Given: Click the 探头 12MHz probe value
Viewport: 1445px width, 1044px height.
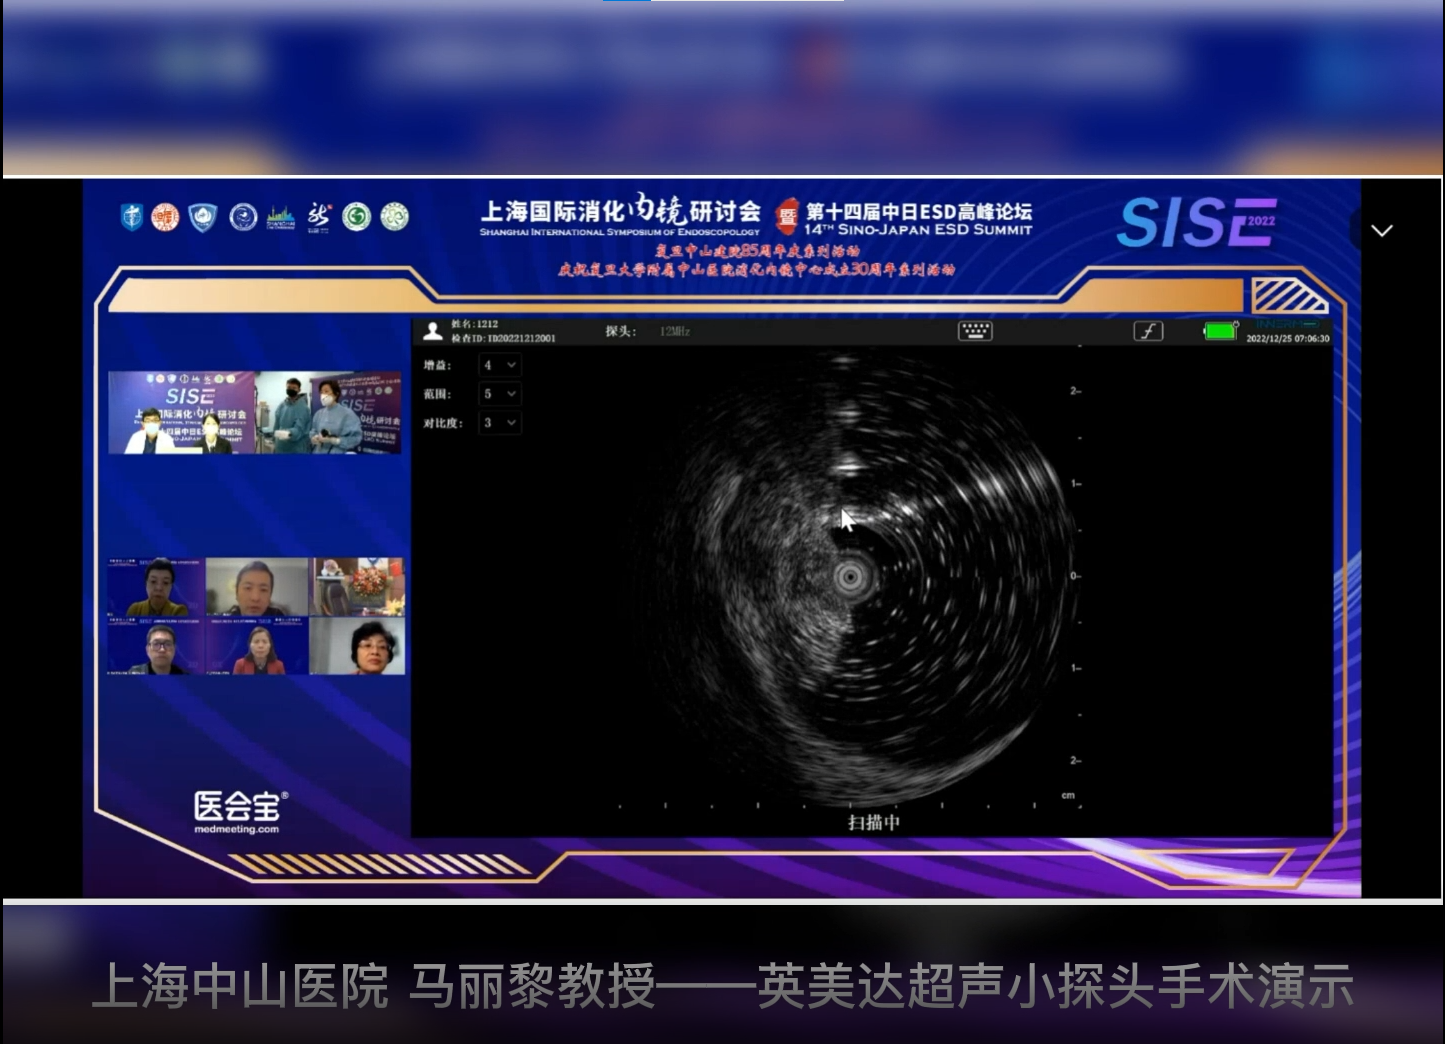Looking at the screenshot, I should pos(675,331).
